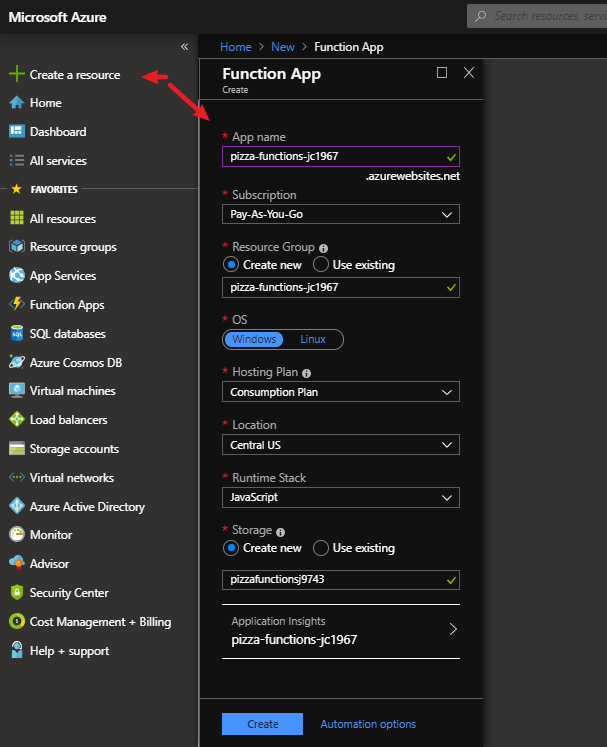Open Virtual machines in sidebar
The height and width of the screenshot is (747, 607).
pos(72,391)
